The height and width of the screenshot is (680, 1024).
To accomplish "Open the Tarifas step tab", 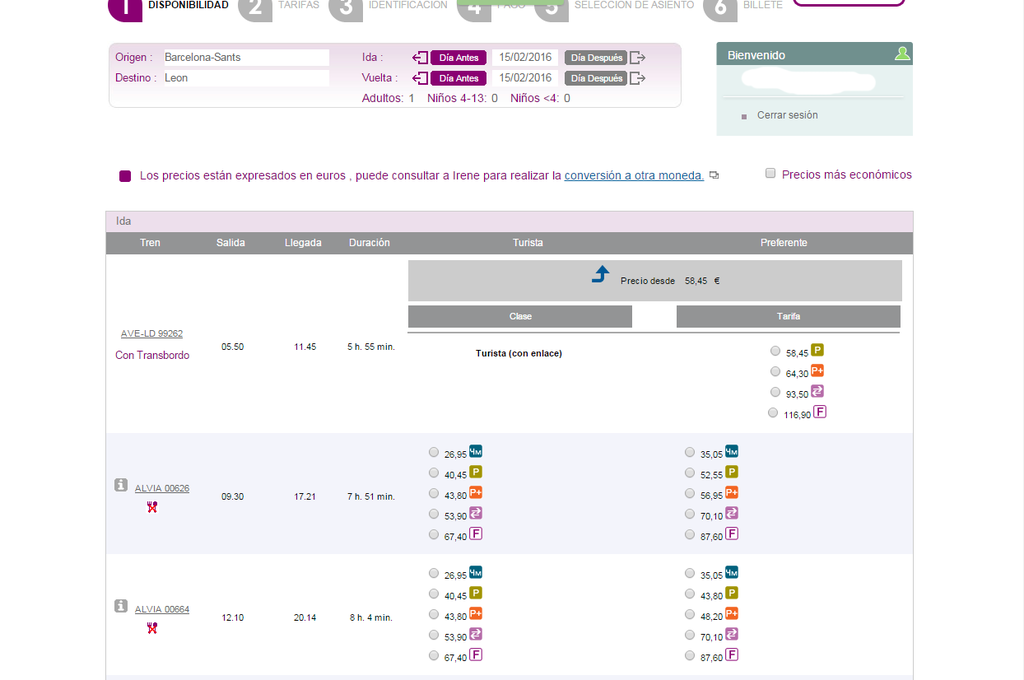I will pyautogui.click(x=298, y=5).
